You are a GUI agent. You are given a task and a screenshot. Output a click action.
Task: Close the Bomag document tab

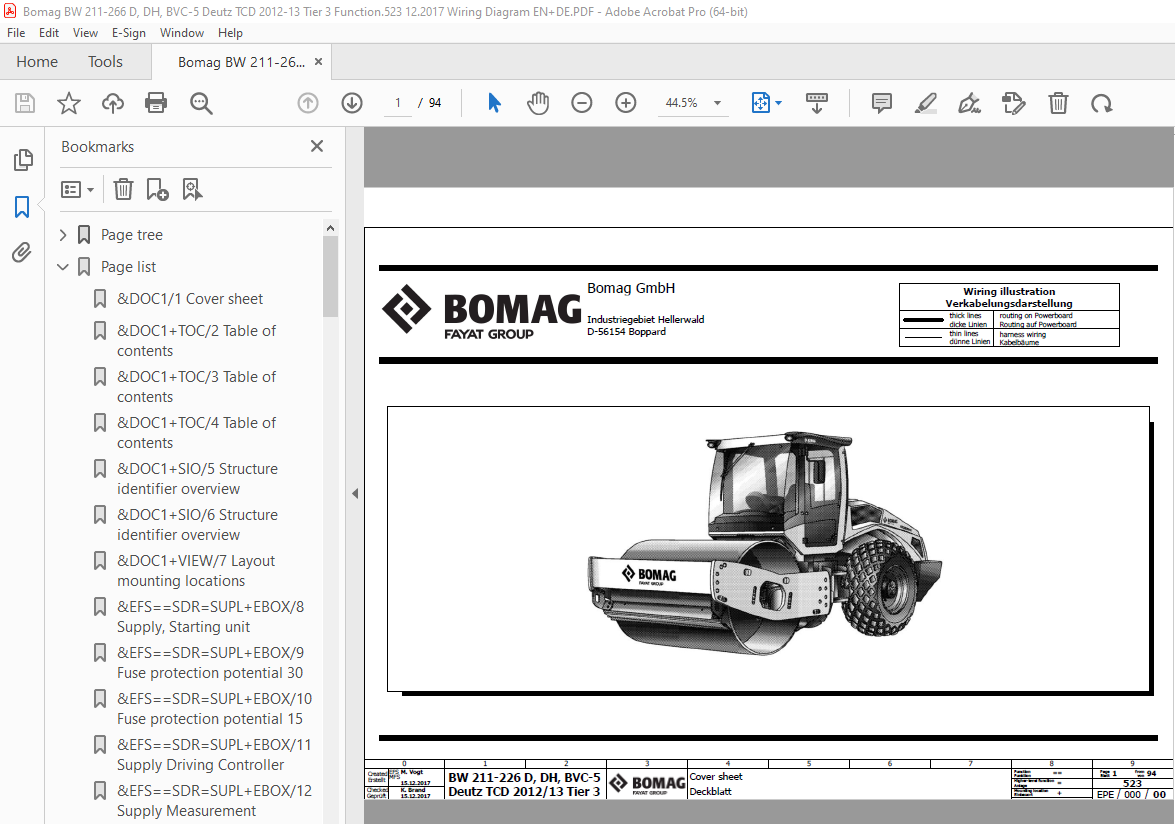click(318, 62)
